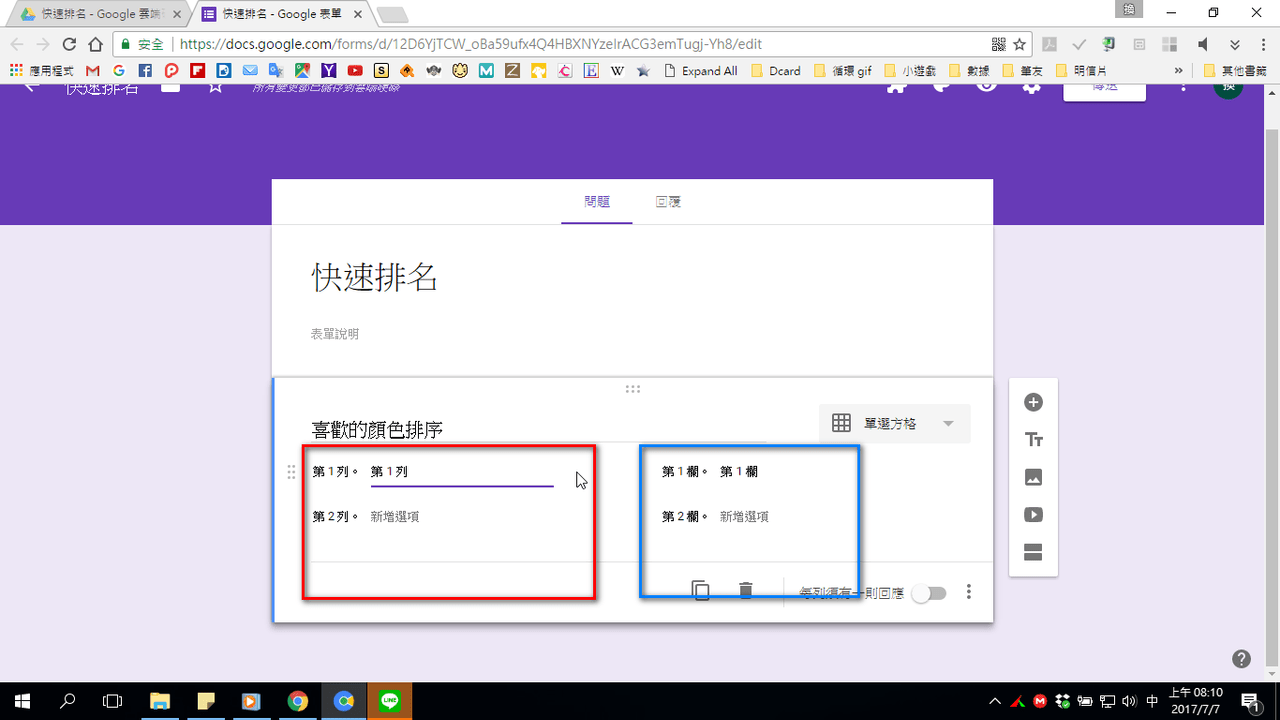Reload the current page
This screenshot has height=720, width=1280.
[x=69, y=44]
